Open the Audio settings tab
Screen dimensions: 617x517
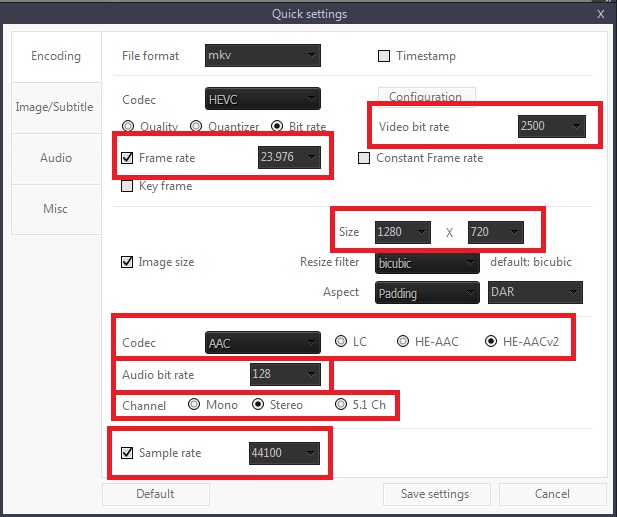56,158
